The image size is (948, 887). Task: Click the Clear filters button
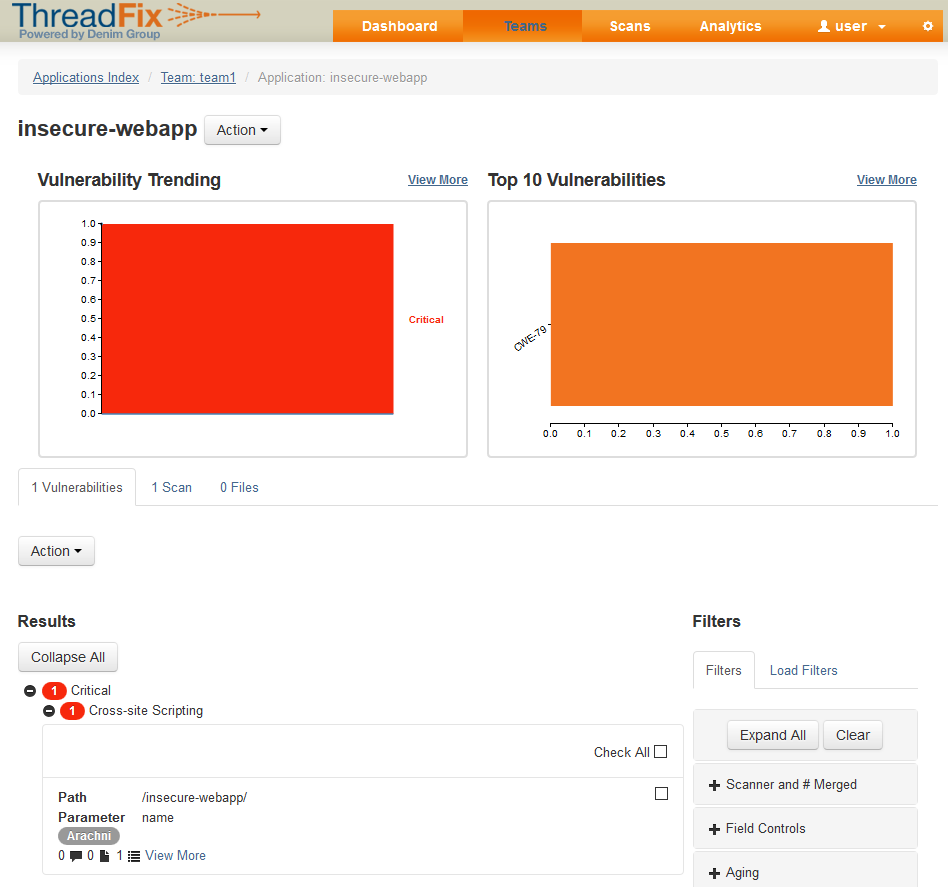tap(852, 735)
